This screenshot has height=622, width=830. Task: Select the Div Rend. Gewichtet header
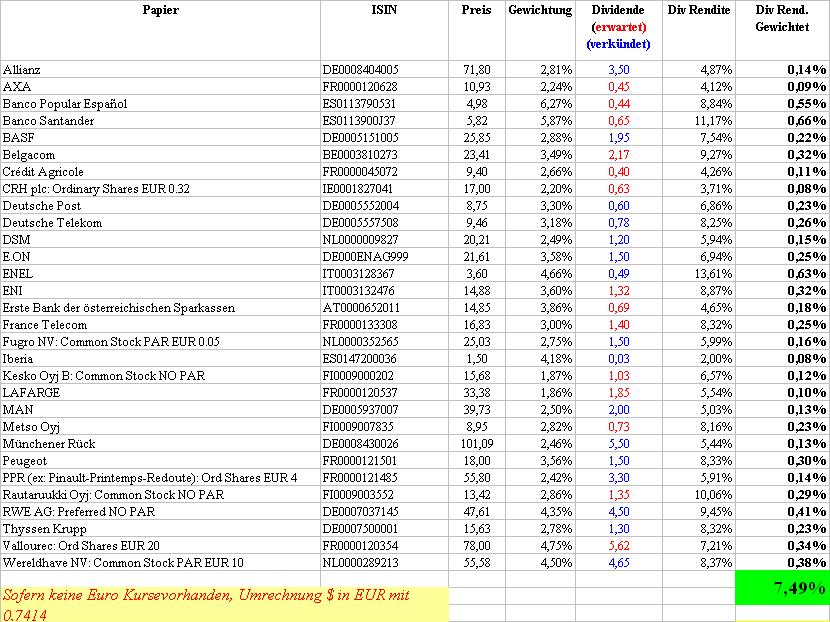pyautogui.click(x=782, y=30)
